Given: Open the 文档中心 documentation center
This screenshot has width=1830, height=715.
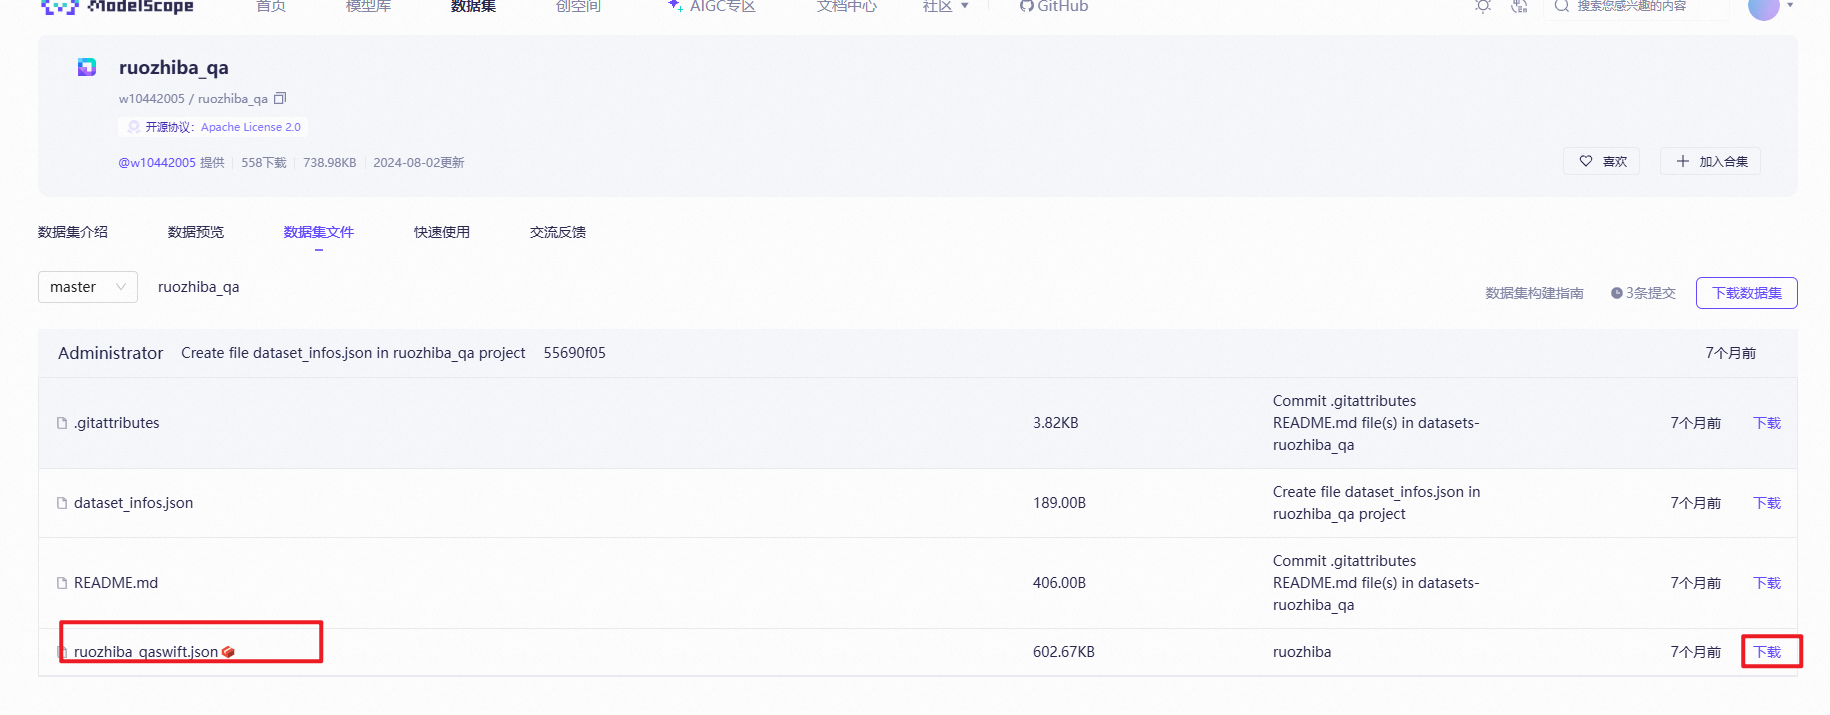Looking at the screenshot, I should click(846, 6).
